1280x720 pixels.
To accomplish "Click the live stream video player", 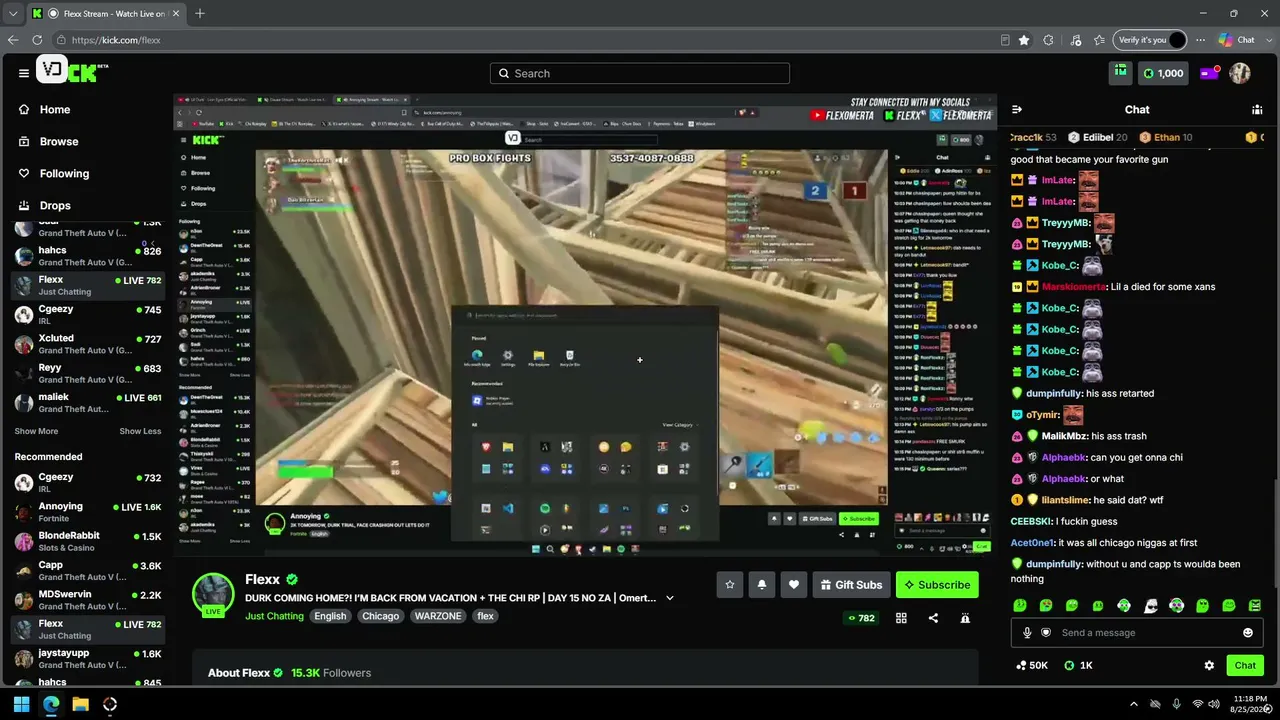I will pos(586,325).
